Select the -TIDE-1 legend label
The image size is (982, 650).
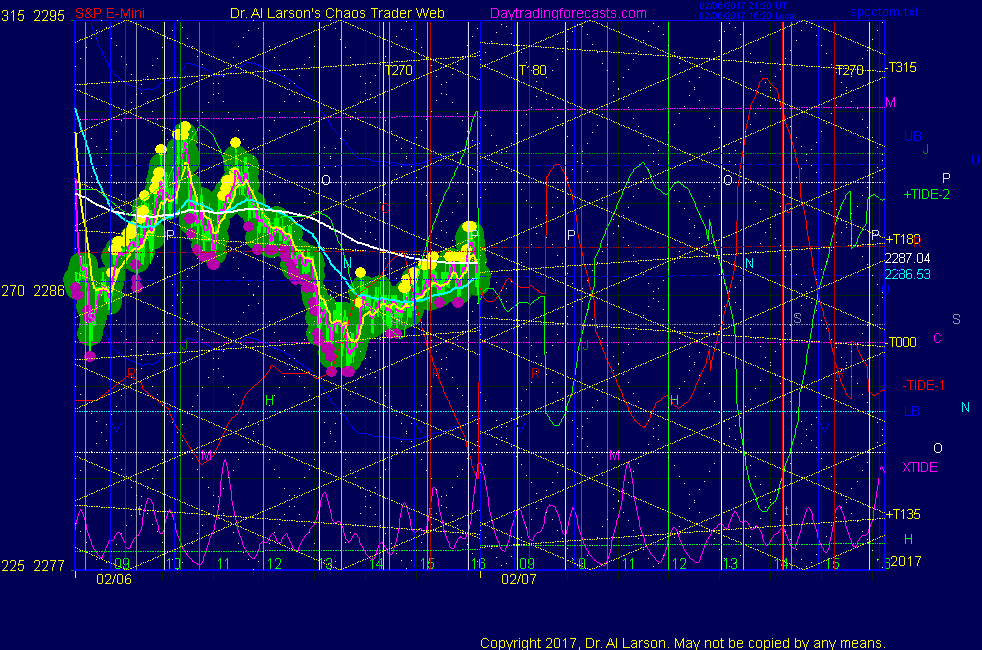tap(924, 386)
